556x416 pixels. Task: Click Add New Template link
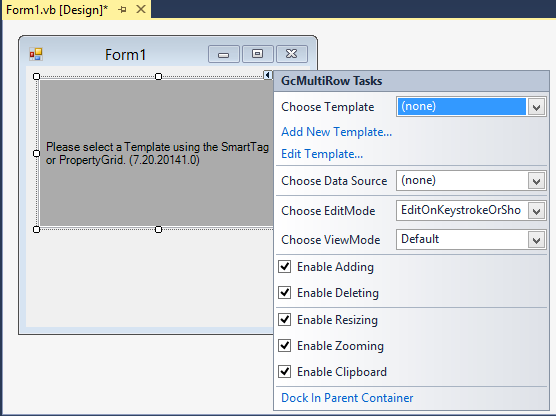(336, 132)
